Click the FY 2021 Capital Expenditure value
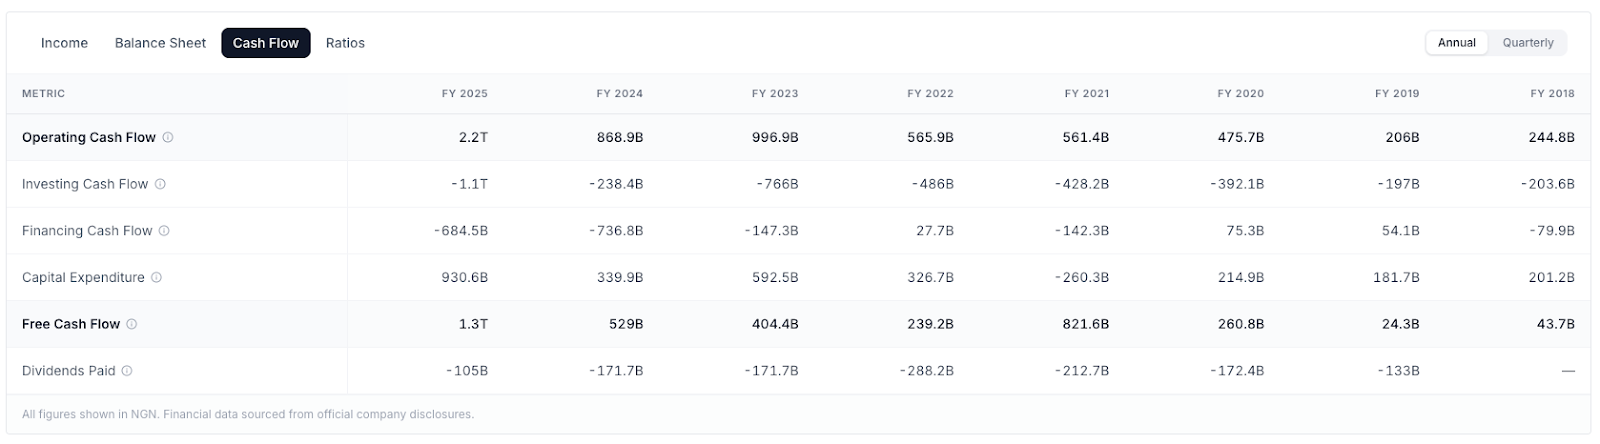Screen dimensions: 1600x444 [x=1081, y=277]
